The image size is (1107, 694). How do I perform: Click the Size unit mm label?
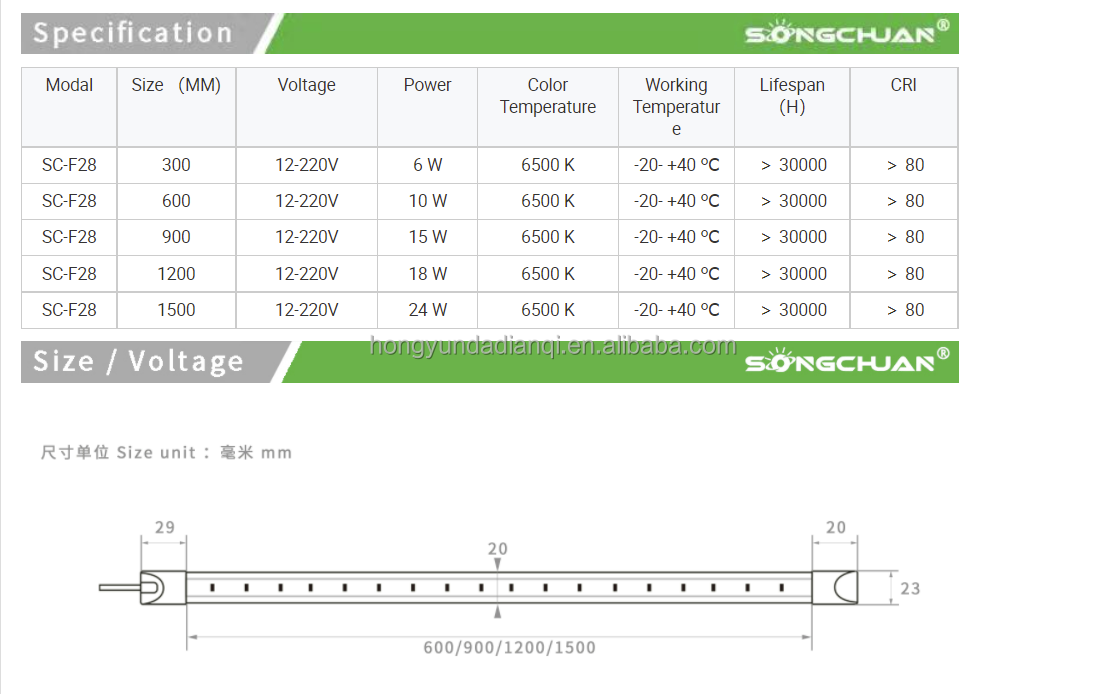click(166, 453)
